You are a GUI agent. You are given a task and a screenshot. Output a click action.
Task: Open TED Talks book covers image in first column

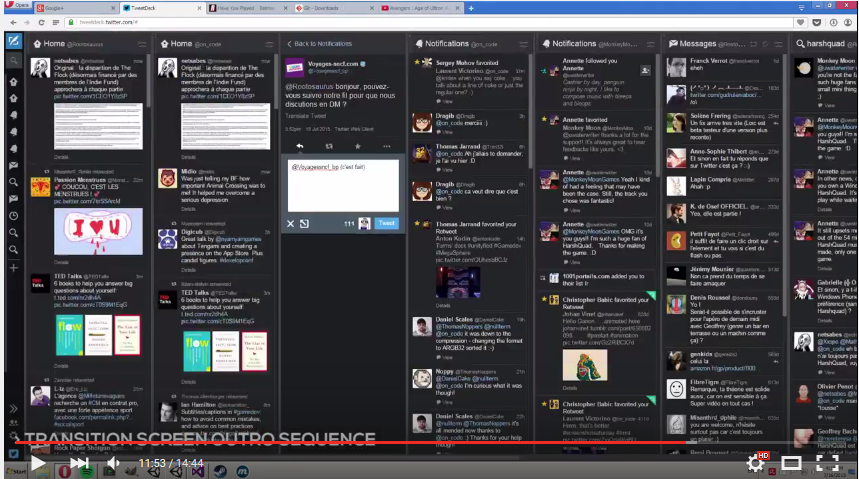pos(98,335)
